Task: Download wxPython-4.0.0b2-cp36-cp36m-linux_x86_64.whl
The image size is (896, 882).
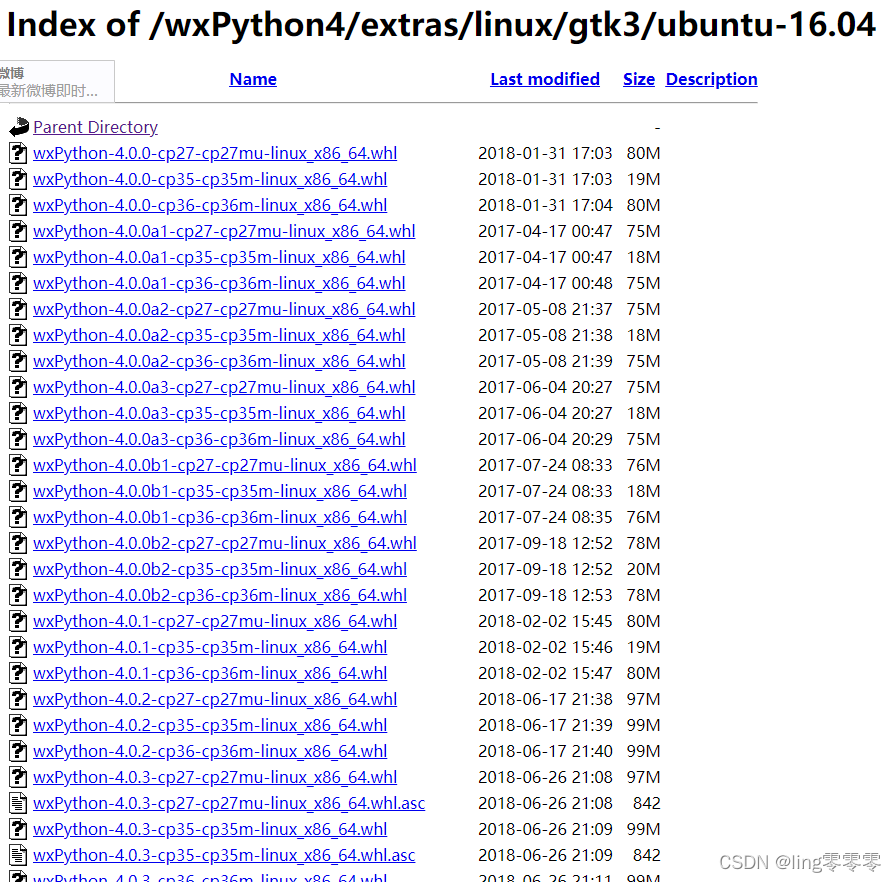Action: (220, 595)
